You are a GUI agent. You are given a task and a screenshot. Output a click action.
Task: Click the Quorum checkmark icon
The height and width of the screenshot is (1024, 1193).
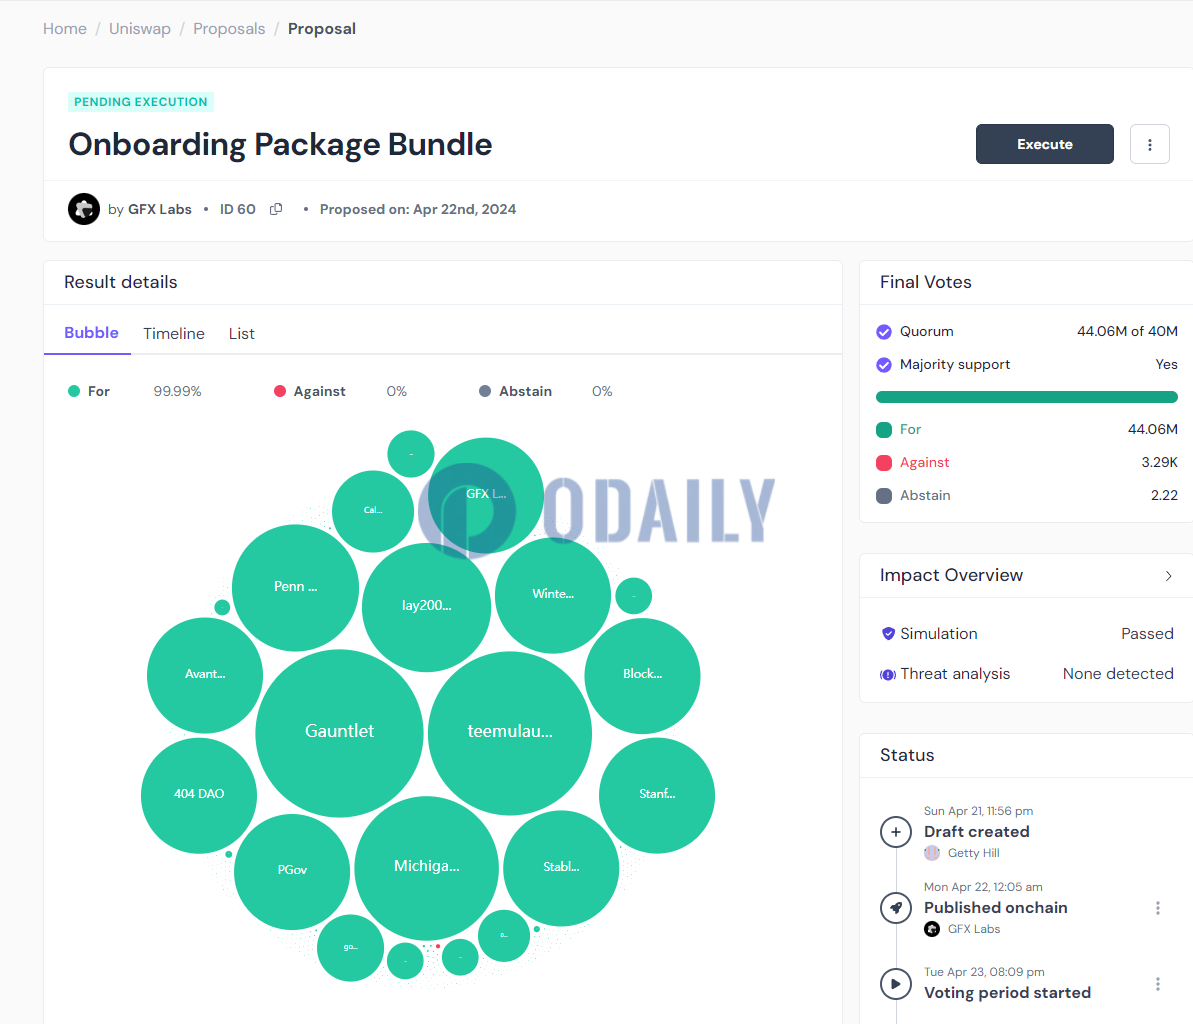click(884, 332)
